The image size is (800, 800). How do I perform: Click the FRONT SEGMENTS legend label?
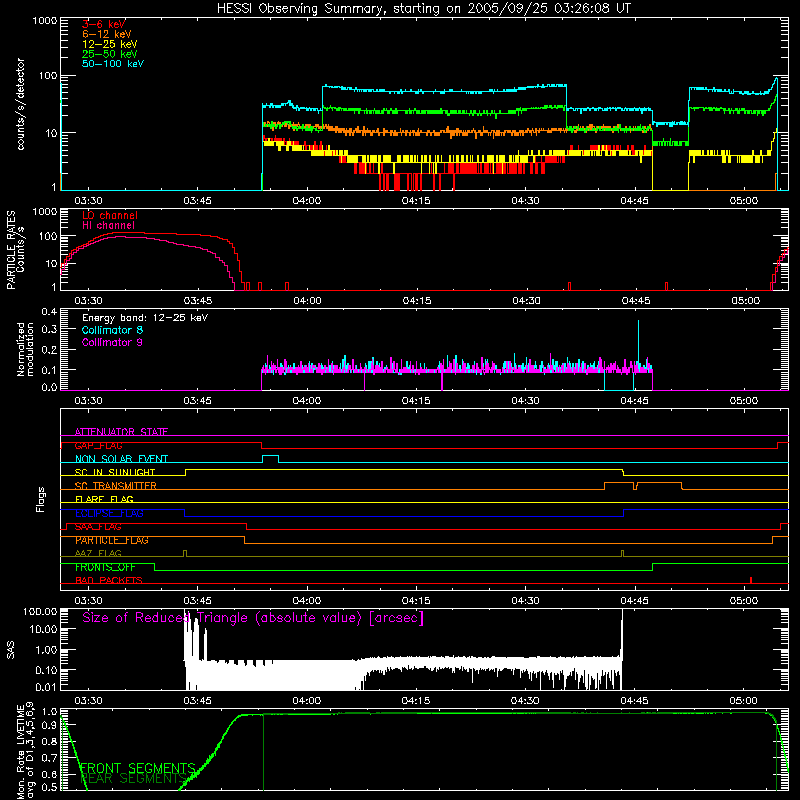[138, 768]
